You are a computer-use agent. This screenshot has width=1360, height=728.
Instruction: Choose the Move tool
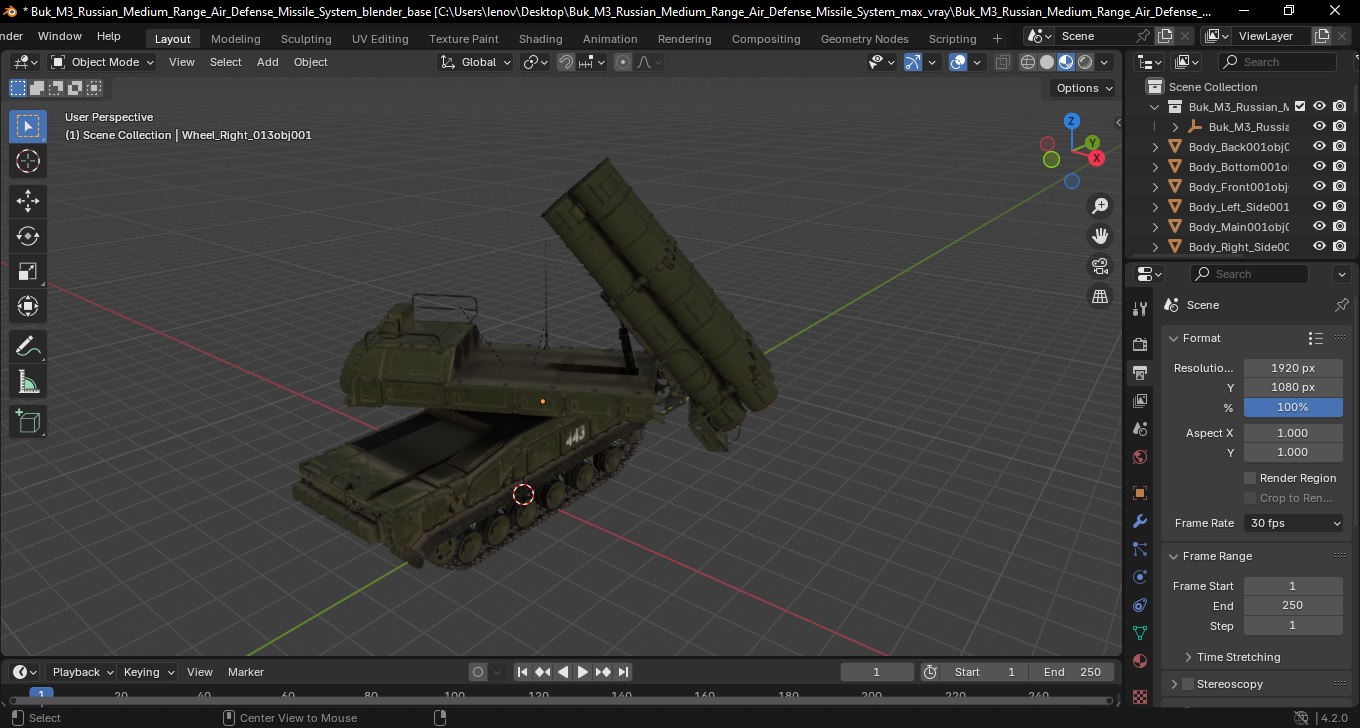coord(28,200)
